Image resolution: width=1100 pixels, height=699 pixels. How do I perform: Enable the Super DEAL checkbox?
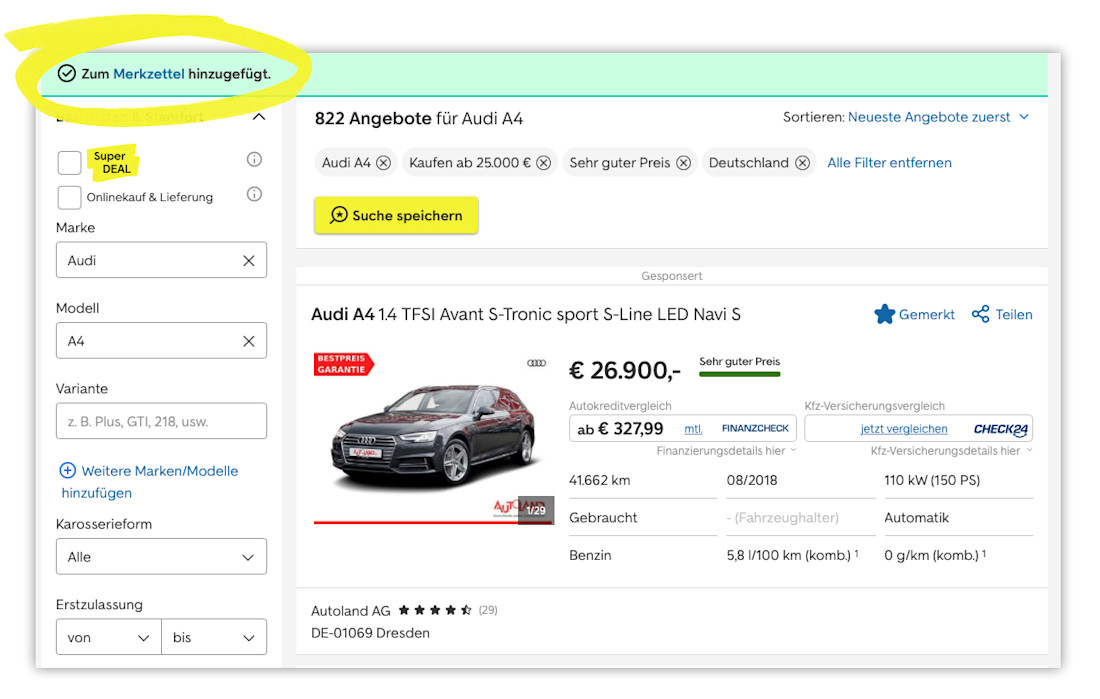tap(69, 163)
